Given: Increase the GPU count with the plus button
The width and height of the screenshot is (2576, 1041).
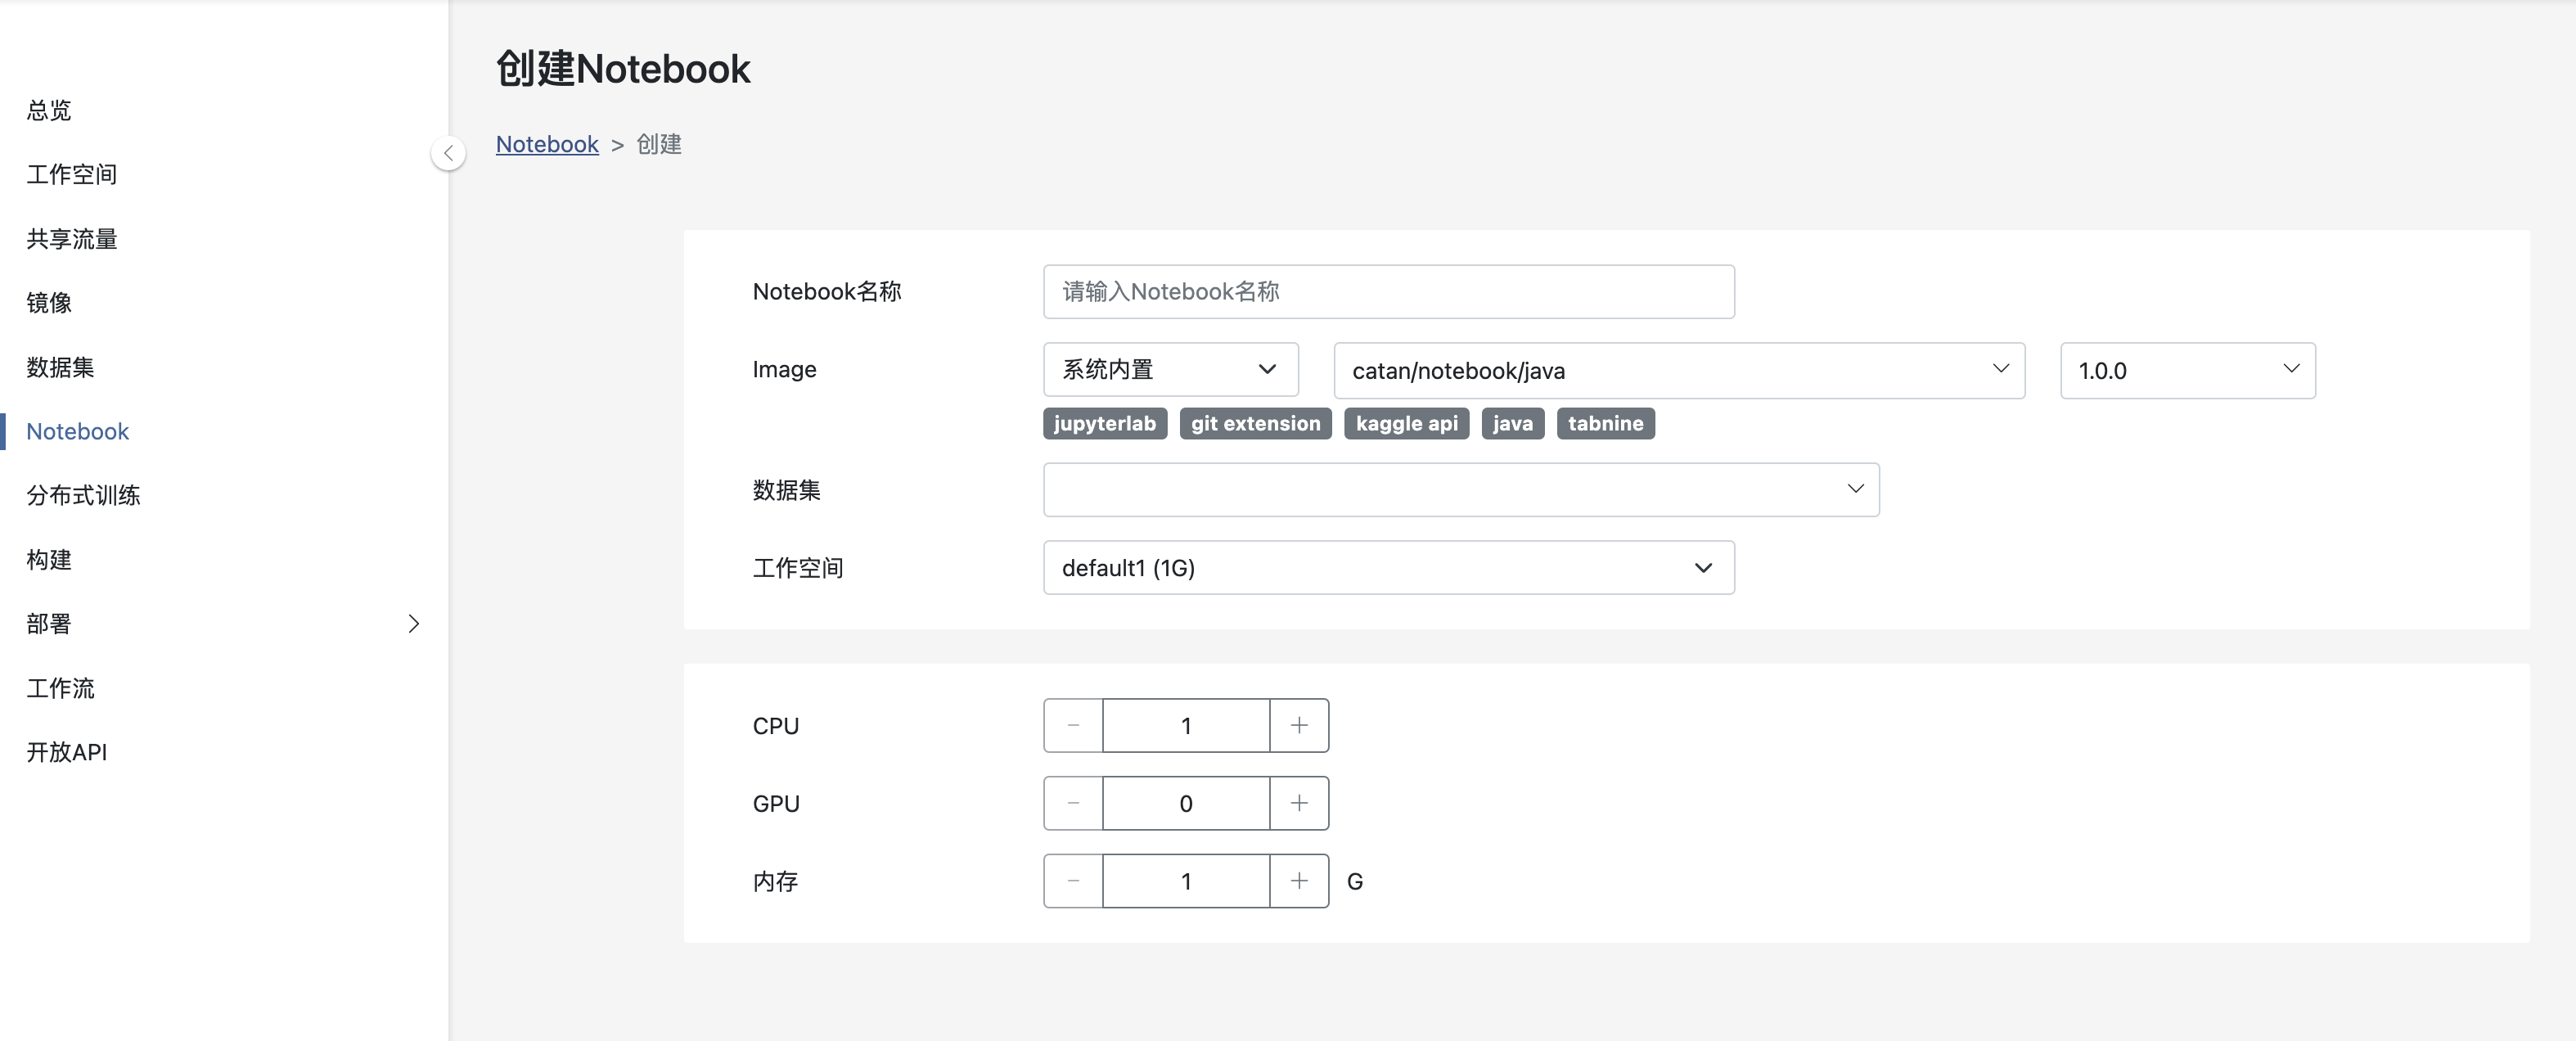Looking at the screenshot, I should click(1298, 803).
